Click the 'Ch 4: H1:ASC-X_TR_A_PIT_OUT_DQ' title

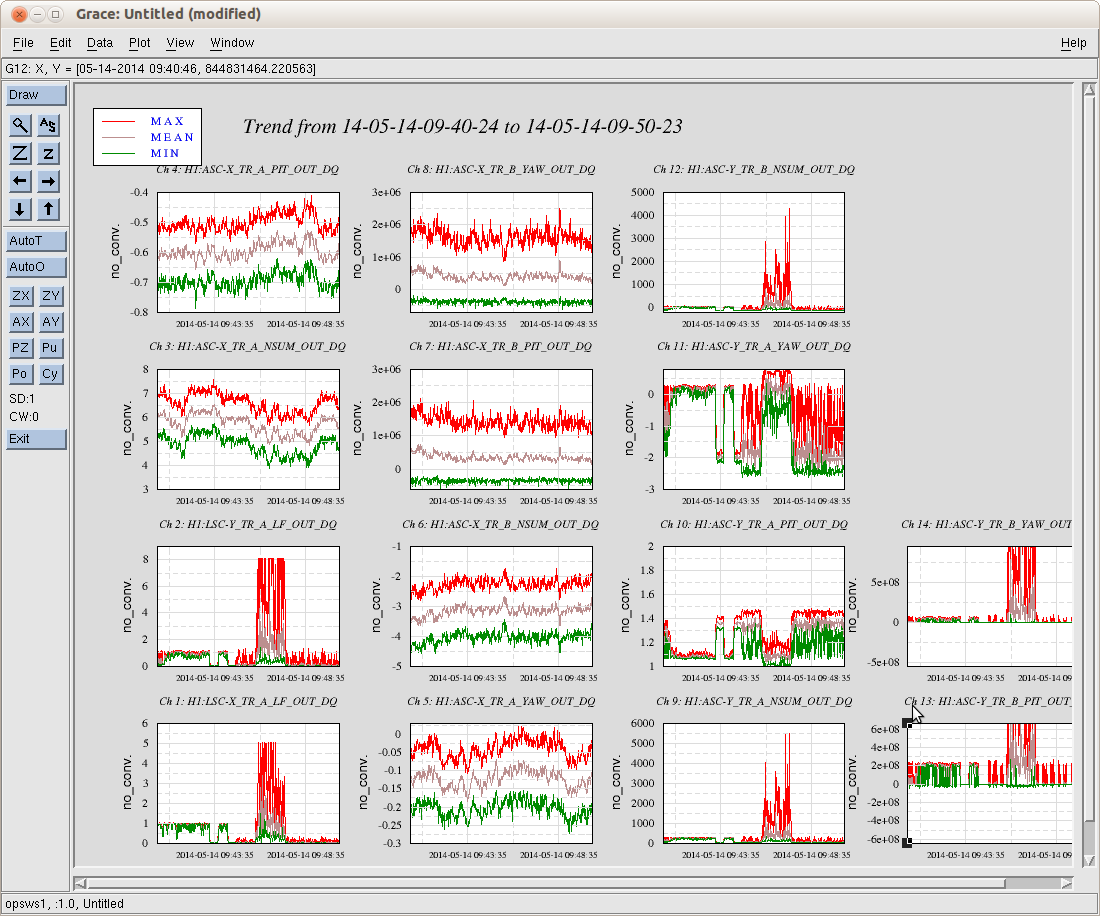[x=247, y=169]
